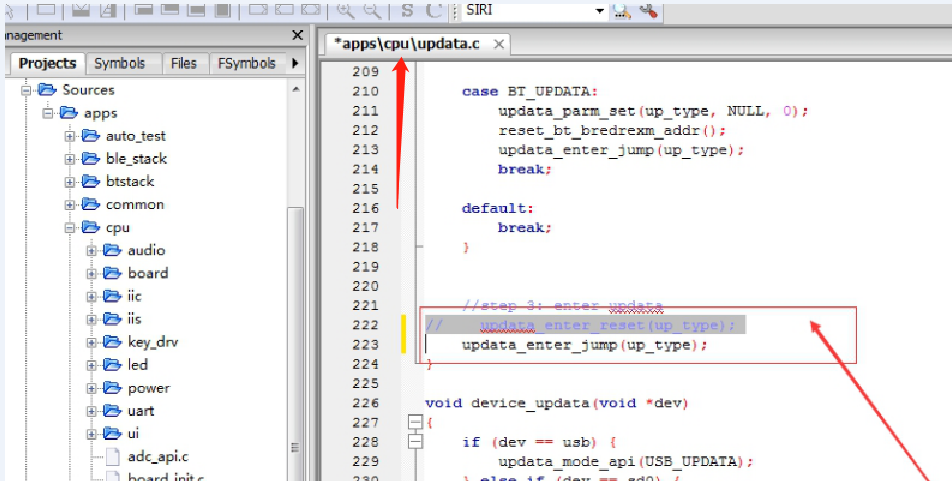Click the red wrench options toolbar icon
The width and height of the screenshot is (952, 481).
point(648,11)
